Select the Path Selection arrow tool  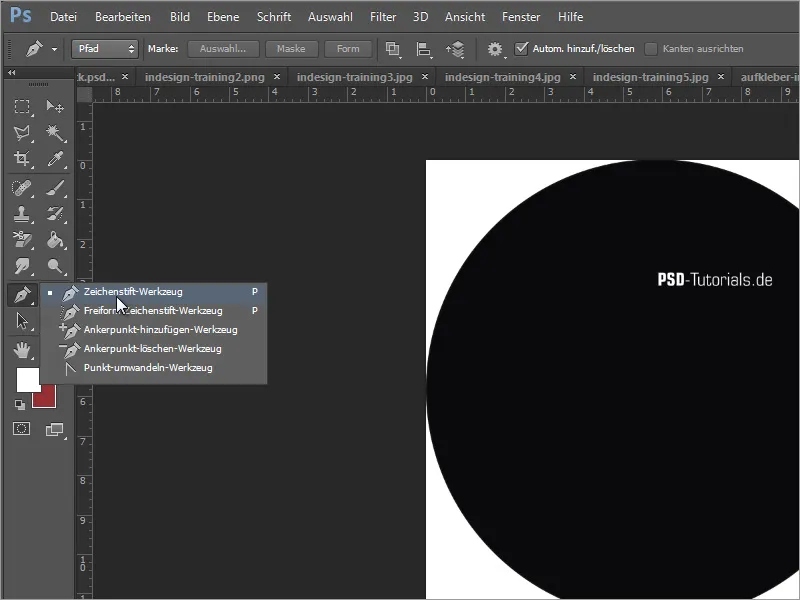22,321
